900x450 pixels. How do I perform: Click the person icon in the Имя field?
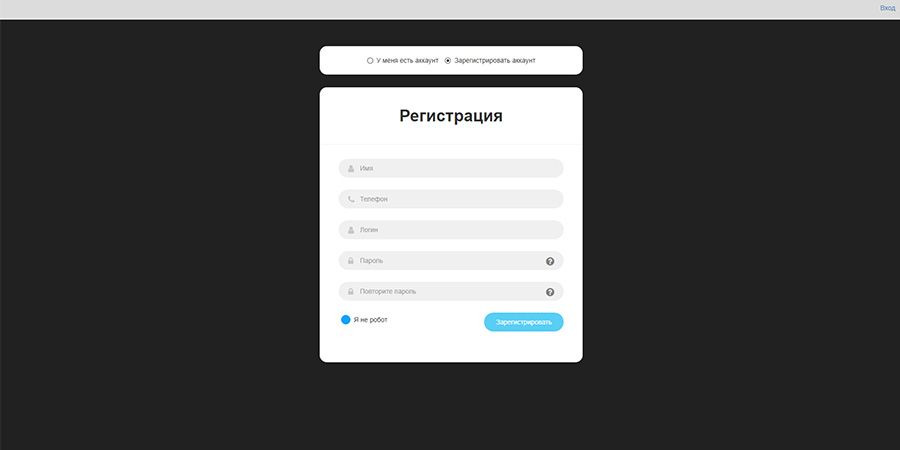(x=351, y=169)
